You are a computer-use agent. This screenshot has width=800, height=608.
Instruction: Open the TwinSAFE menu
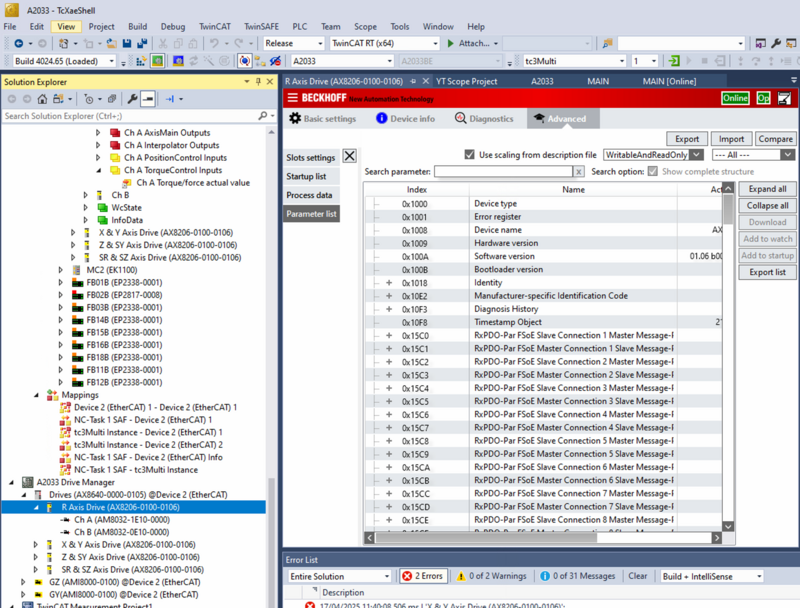pyautogui.click(x=262, y=26)
